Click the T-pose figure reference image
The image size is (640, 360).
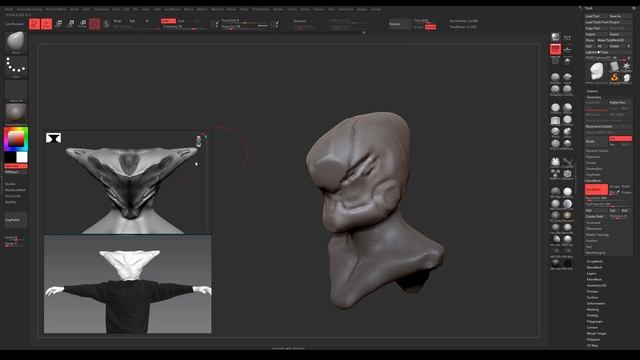click(128, 284)
